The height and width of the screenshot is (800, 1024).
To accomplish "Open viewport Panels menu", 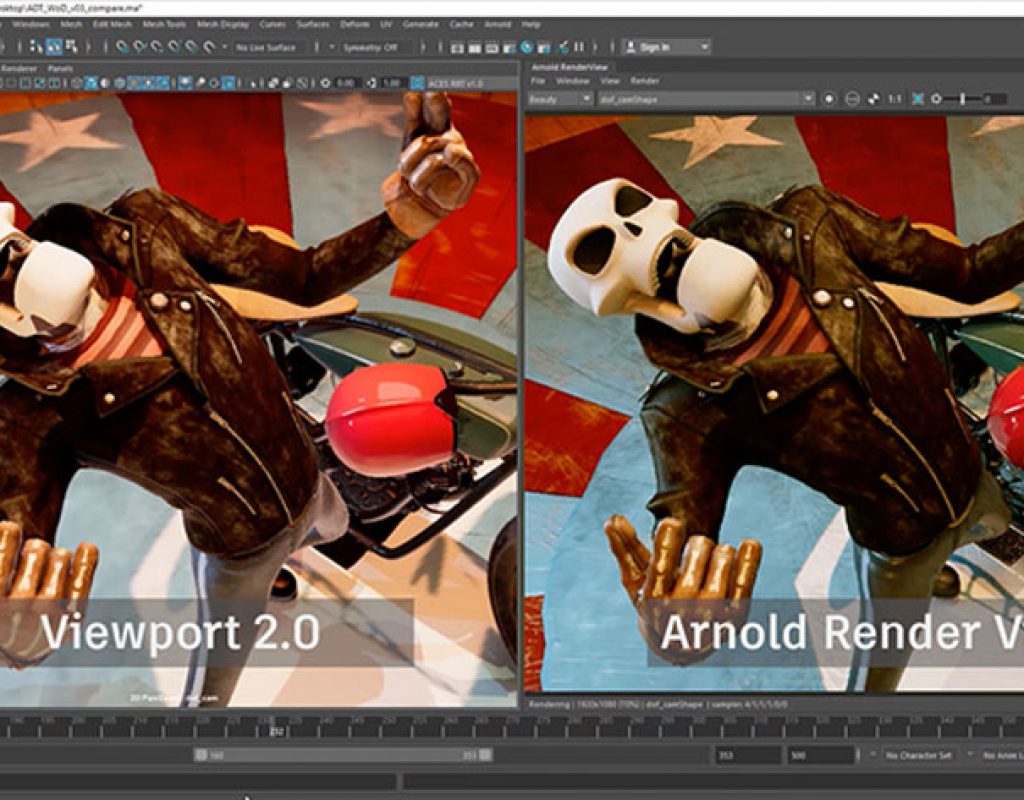I will [x=60, y=69].
